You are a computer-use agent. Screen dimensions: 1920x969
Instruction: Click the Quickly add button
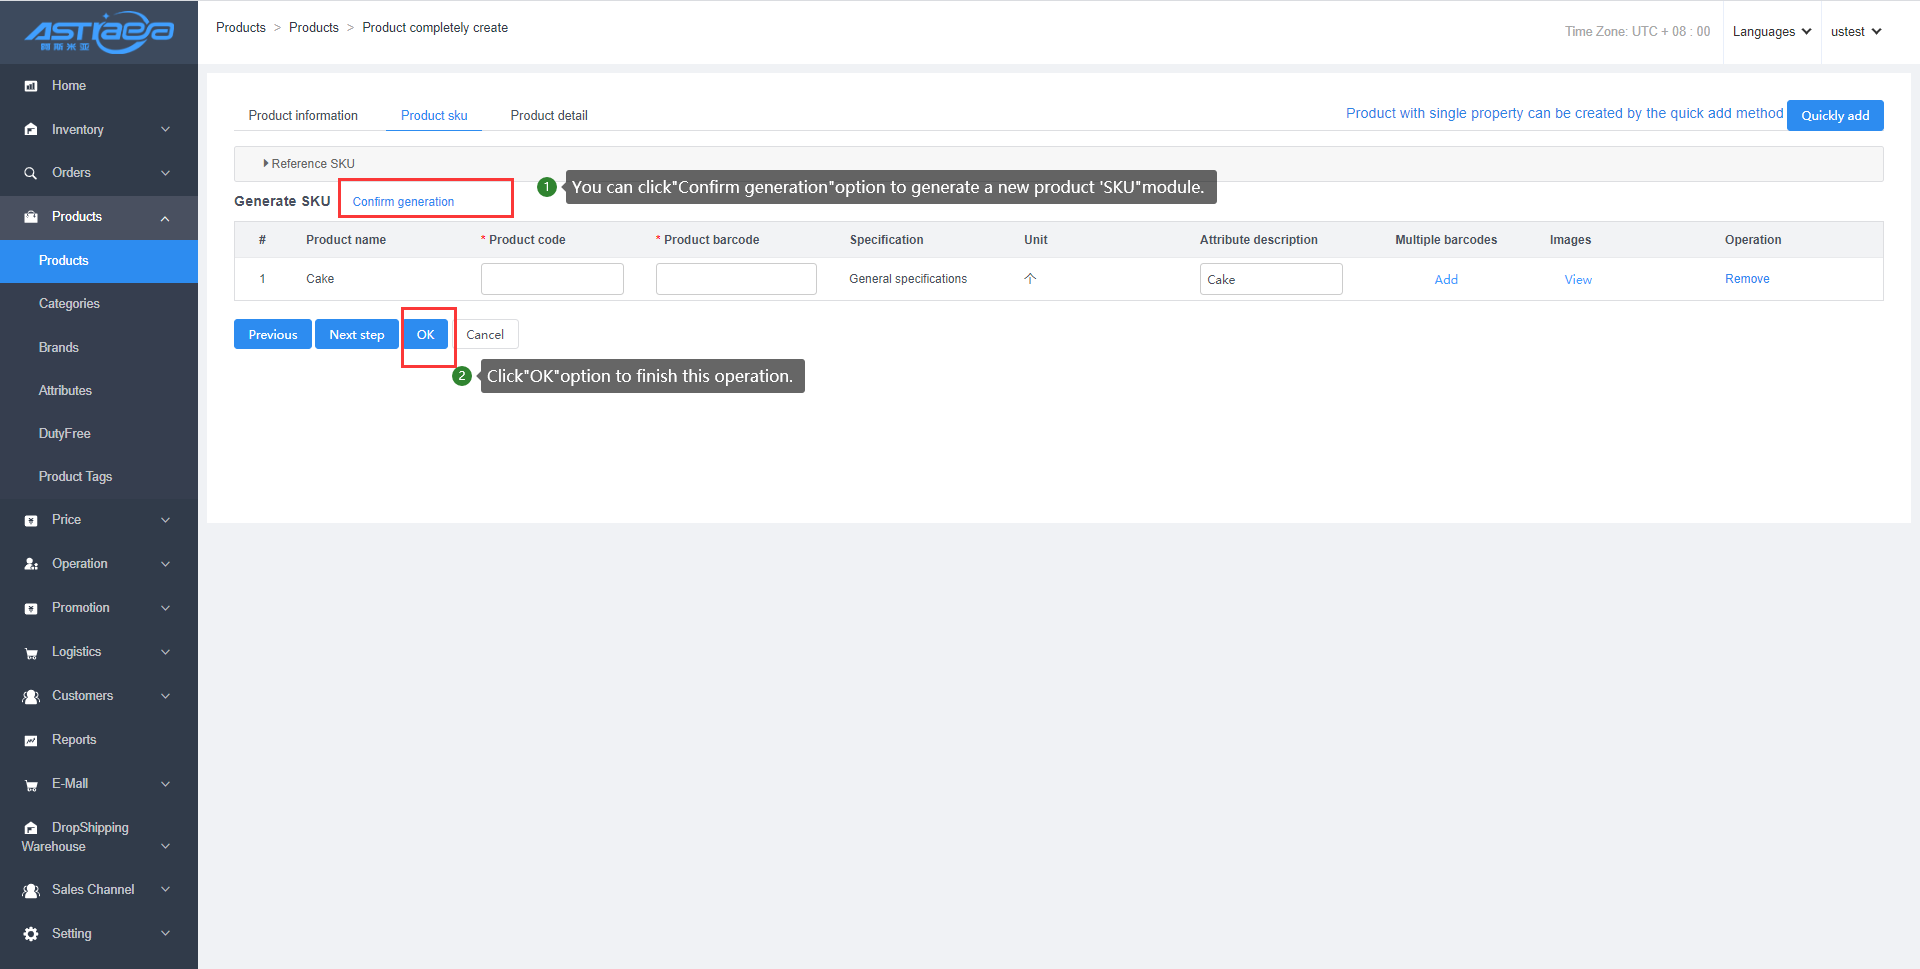pyautogui.click(x=1834, y=116)
